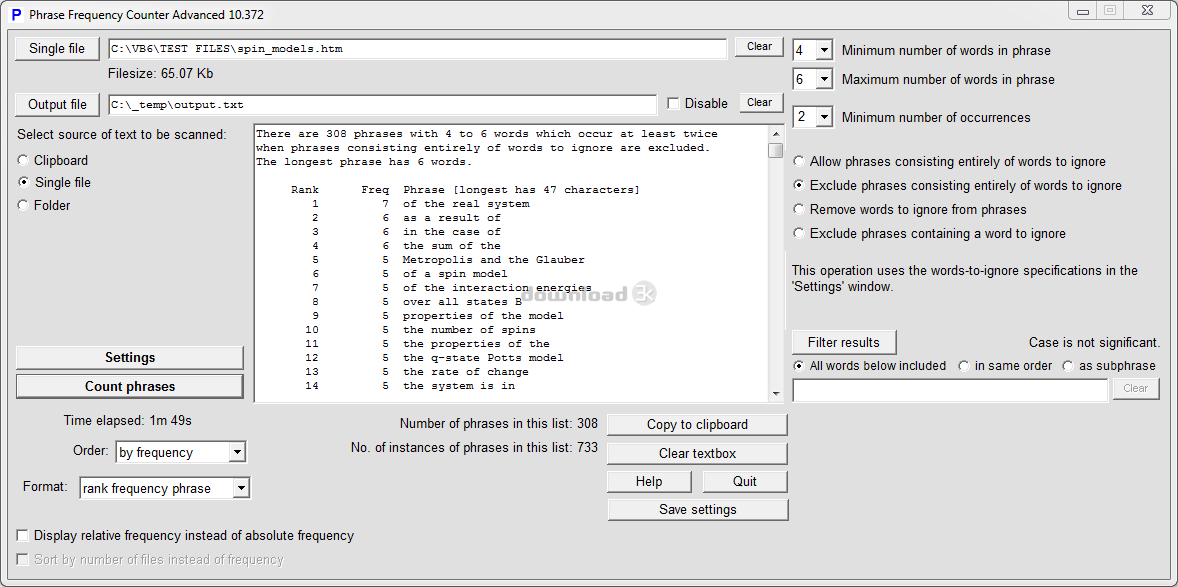Click results scrollbar down arrow

click(776, 394)
